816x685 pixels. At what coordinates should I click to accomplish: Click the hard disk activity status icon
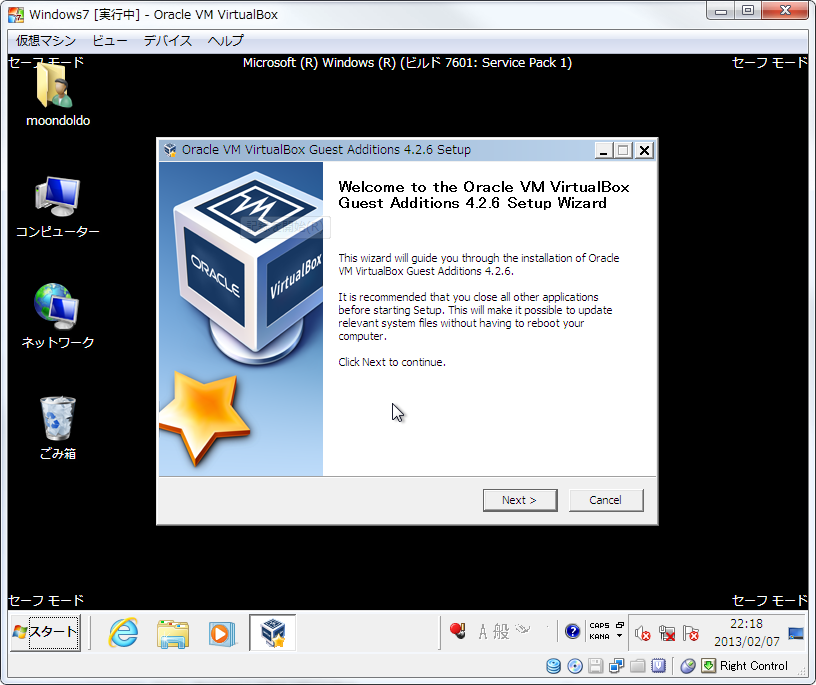pos(553,666)
